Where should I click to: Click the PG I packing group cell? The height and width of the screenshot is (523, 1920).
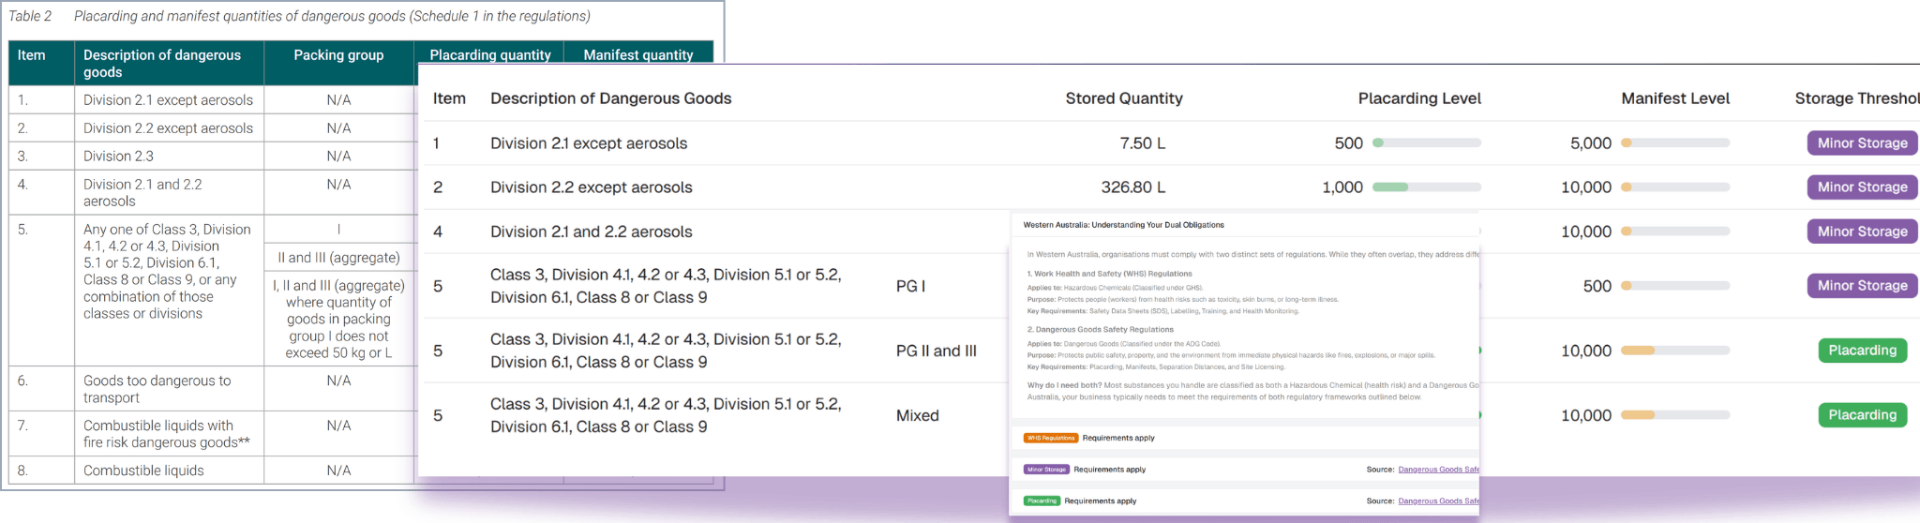point(910,286)
